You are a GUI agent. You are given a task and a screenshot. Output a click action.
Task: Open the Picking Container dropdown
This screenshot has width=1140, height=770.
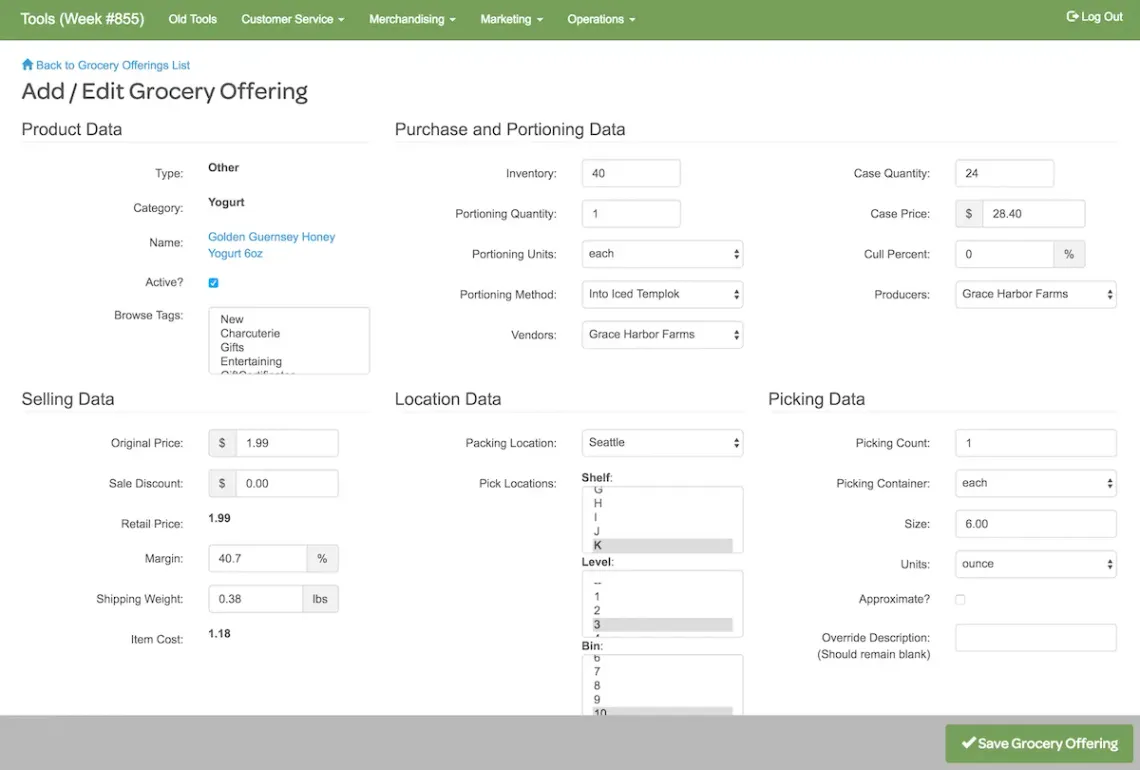tap(1035, 484)
